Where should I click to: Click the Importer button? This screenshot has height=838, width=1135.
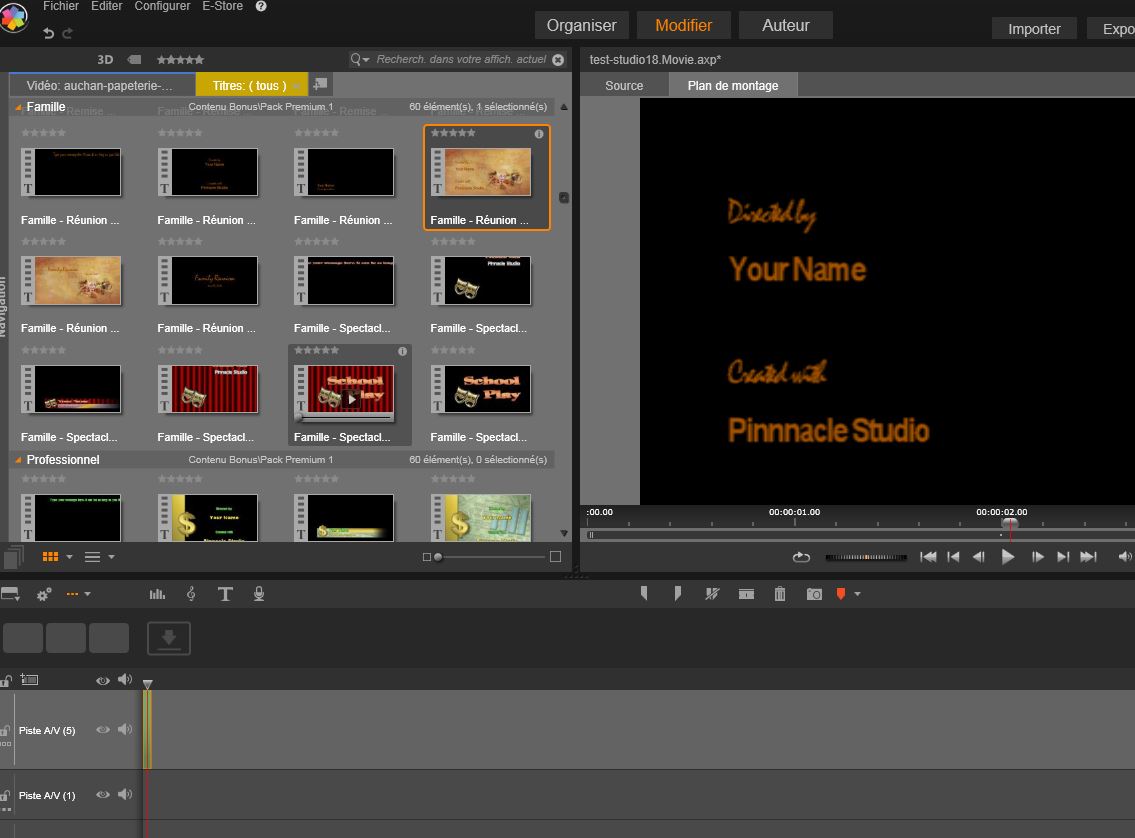[x=1034, y=29]
